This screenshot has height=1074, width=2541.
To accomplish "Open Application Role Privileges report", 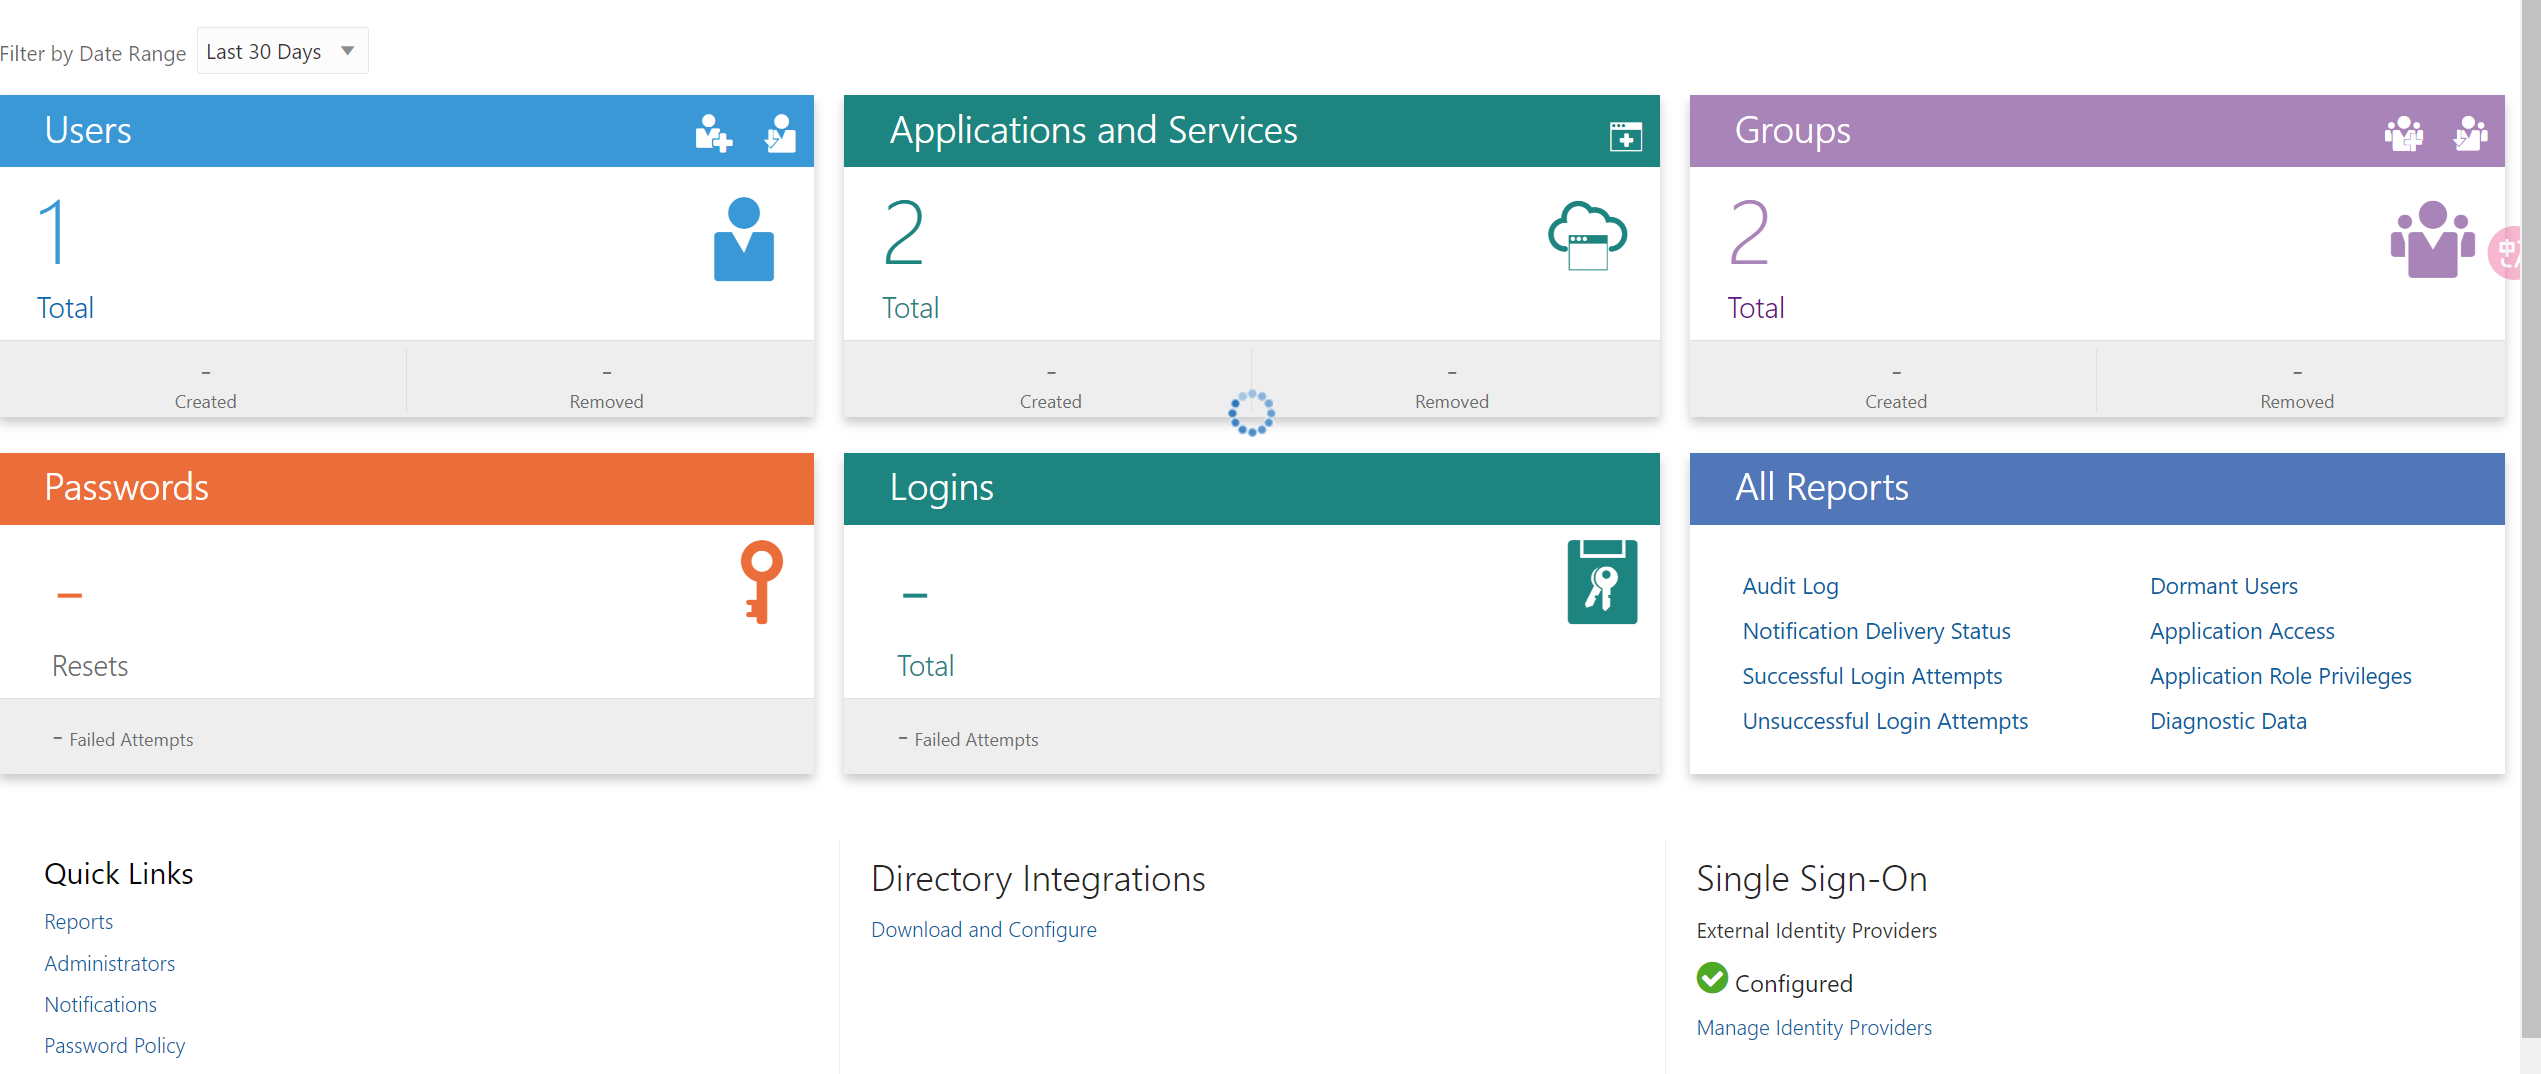I will click(x=2280, y=676).
